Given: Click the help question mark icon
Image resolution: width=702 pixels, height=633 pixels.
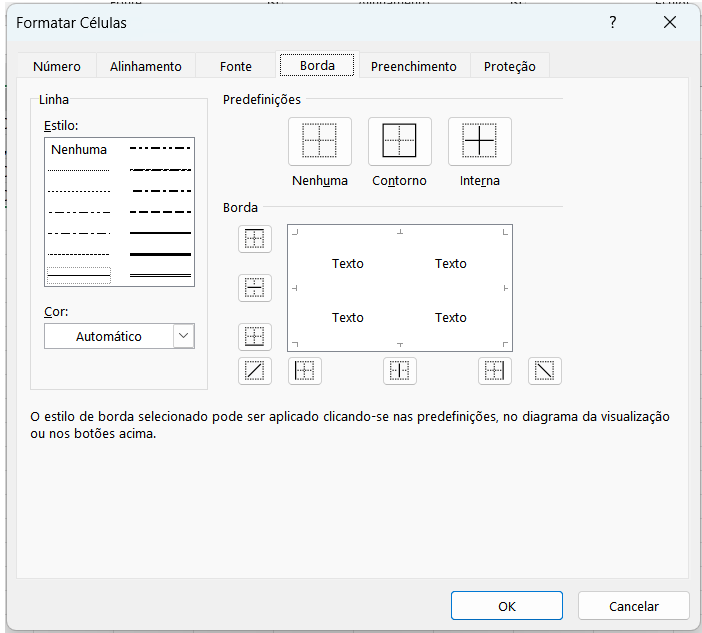Looking at the screenshot, I should [x=613, y=22].
